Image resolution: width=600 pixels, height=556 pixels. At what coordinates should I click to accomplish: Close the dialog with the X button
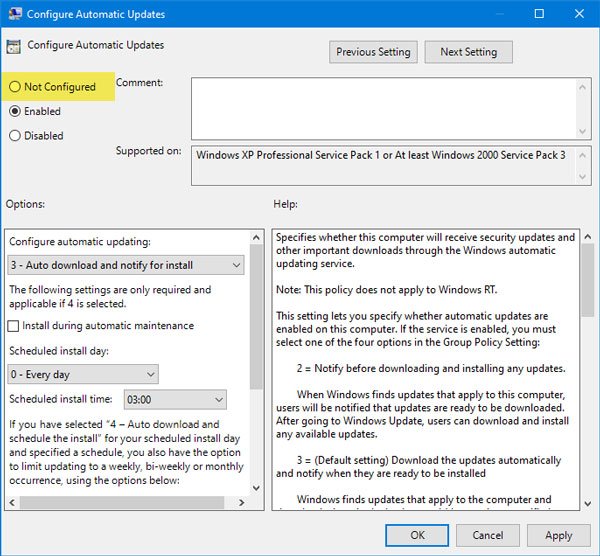tap(583, 15)
